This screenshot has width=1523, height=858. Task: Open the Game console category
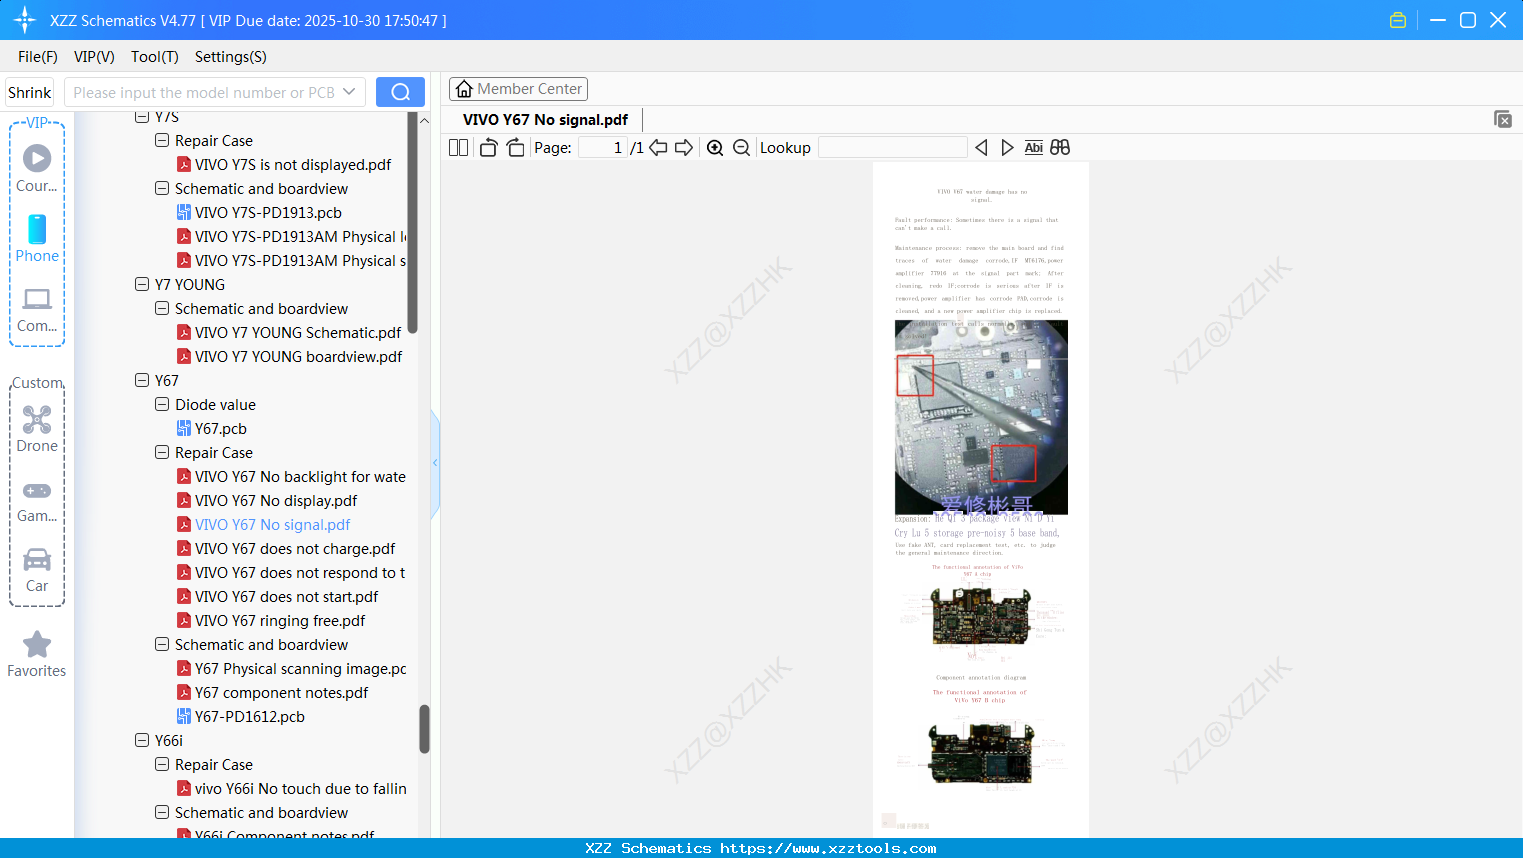(x=37, y=500)
